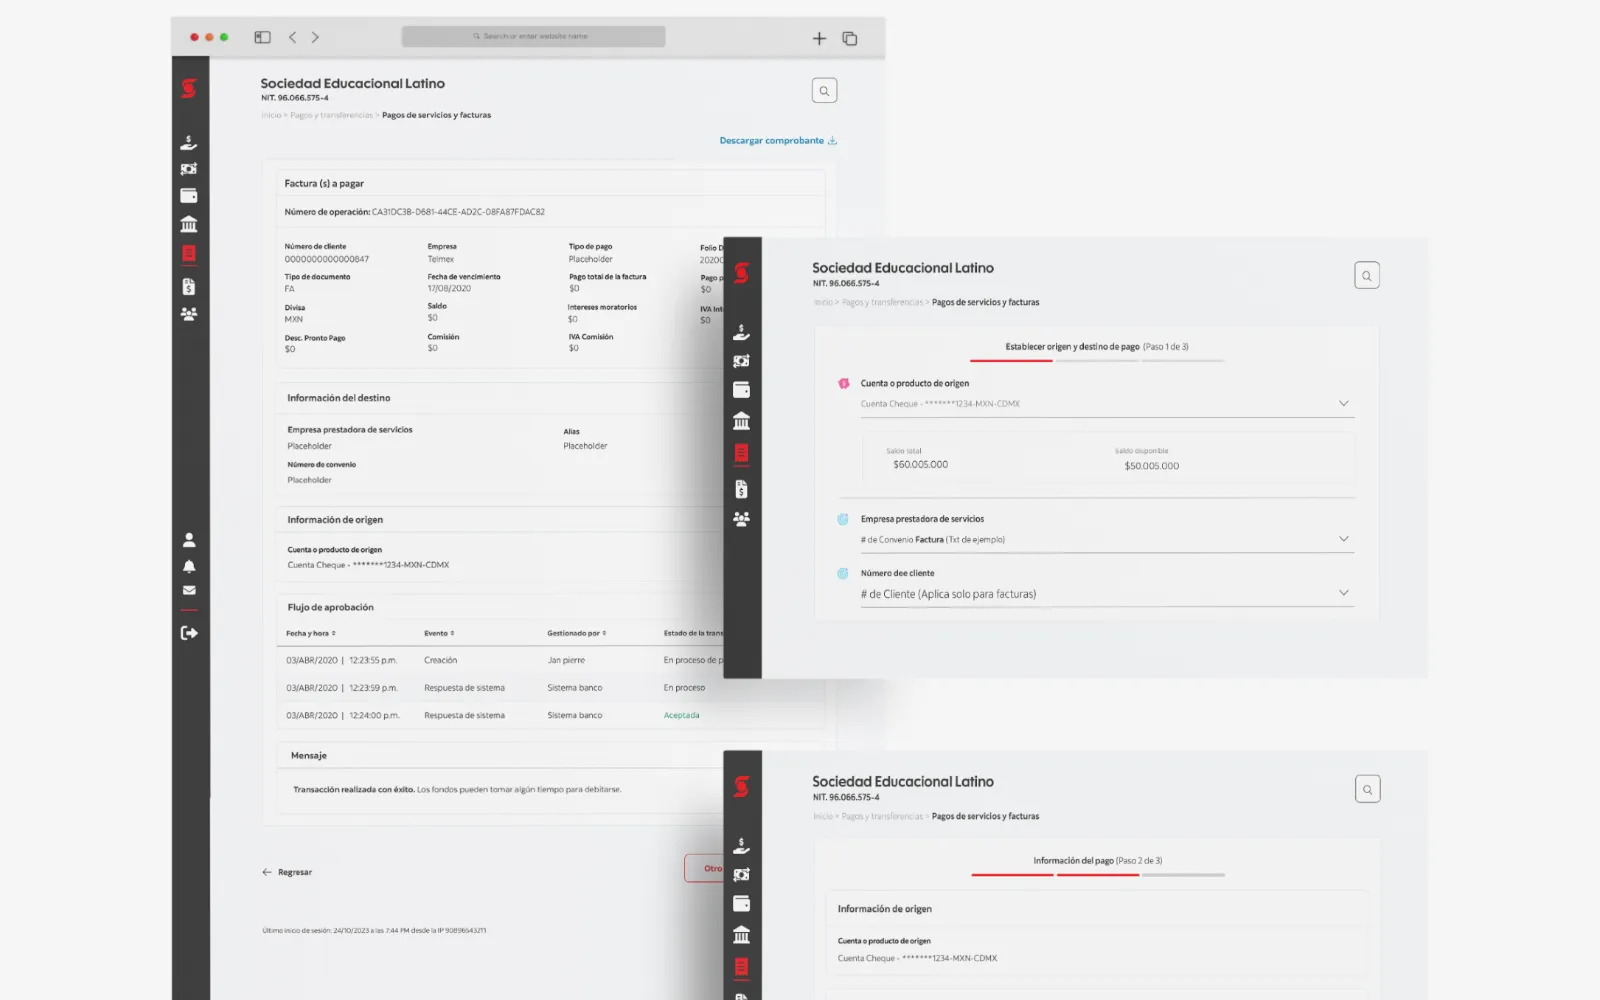Click Jan pierre in Gestionado por column
The height and width of the screenshot is (1000, 1600).
[x=566, y=660]
